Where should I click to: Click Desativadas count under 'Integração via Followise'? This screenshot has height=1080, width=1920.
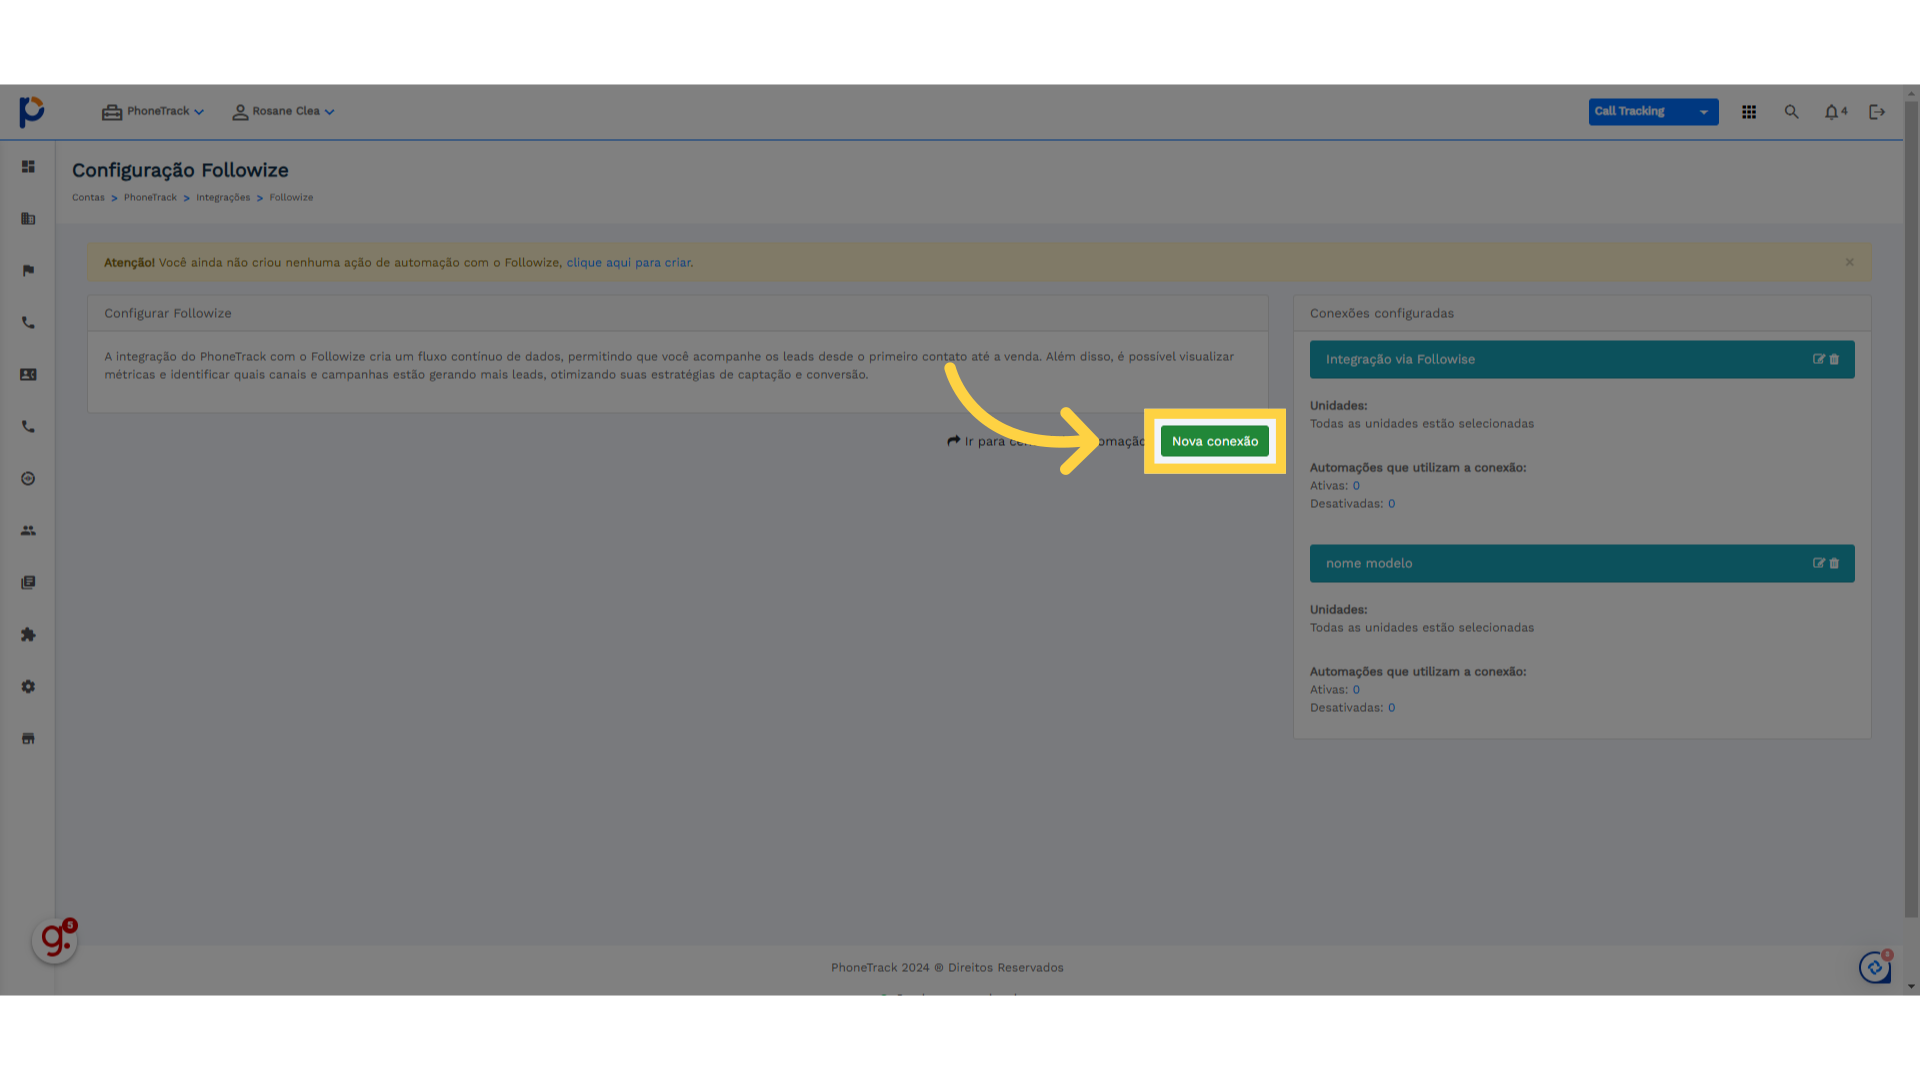[1391, 504]
